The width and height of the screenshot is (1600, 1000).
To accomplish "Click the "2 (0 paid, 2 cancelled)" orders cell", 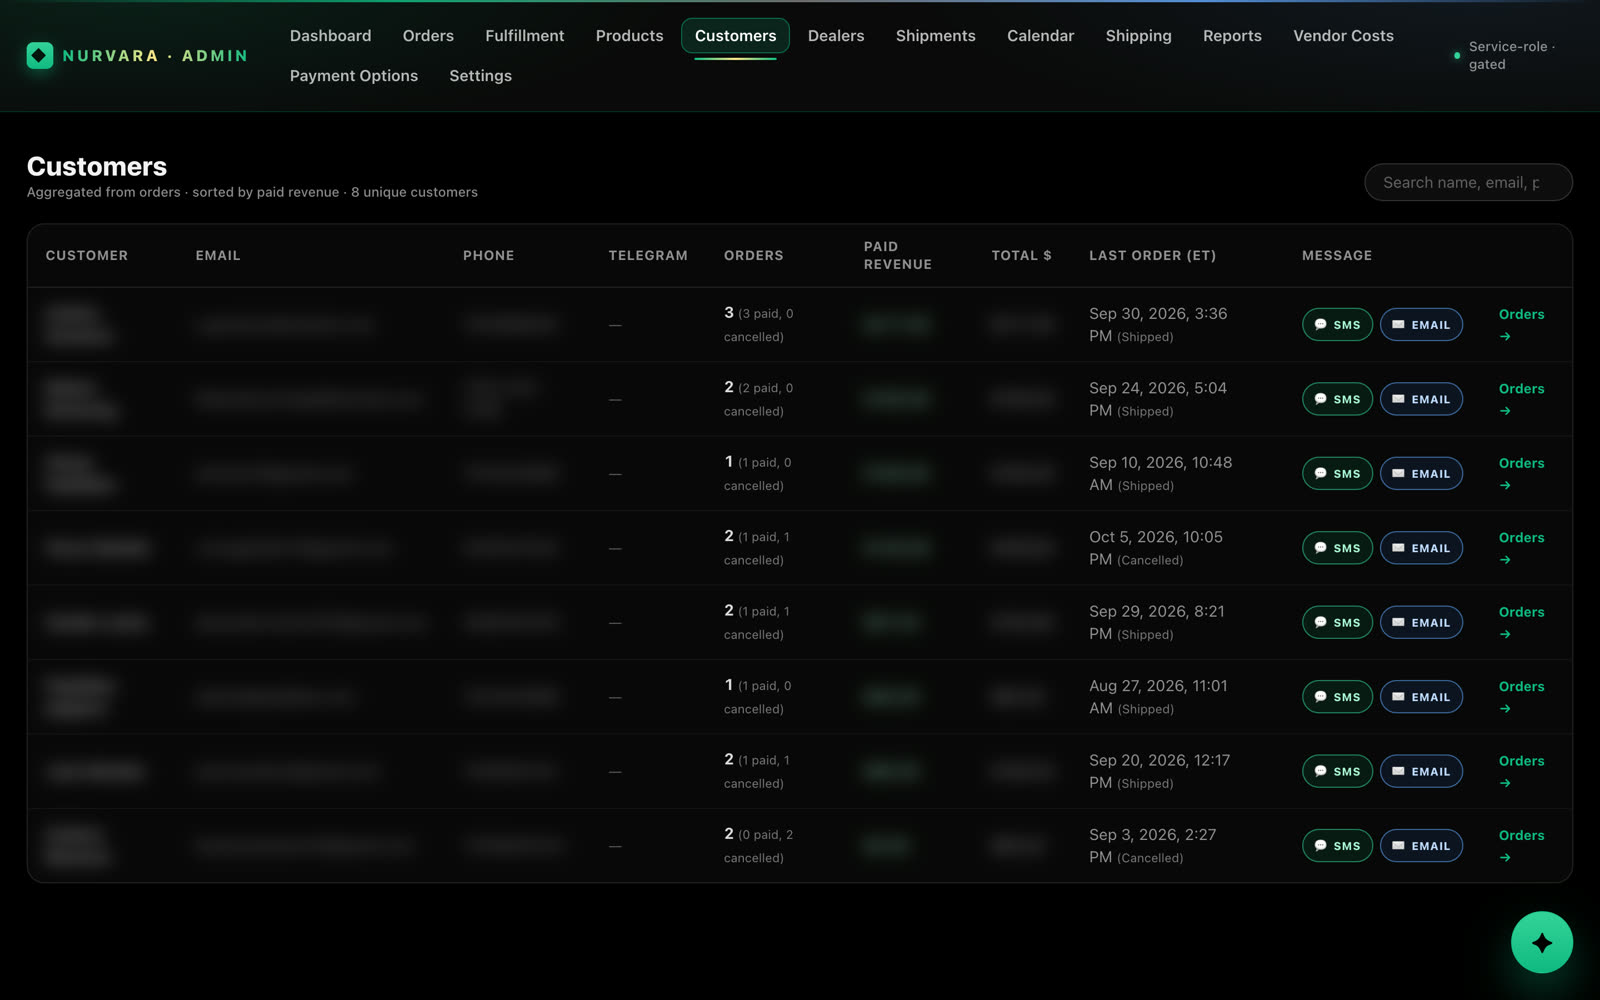I will (x=759, y=846).
